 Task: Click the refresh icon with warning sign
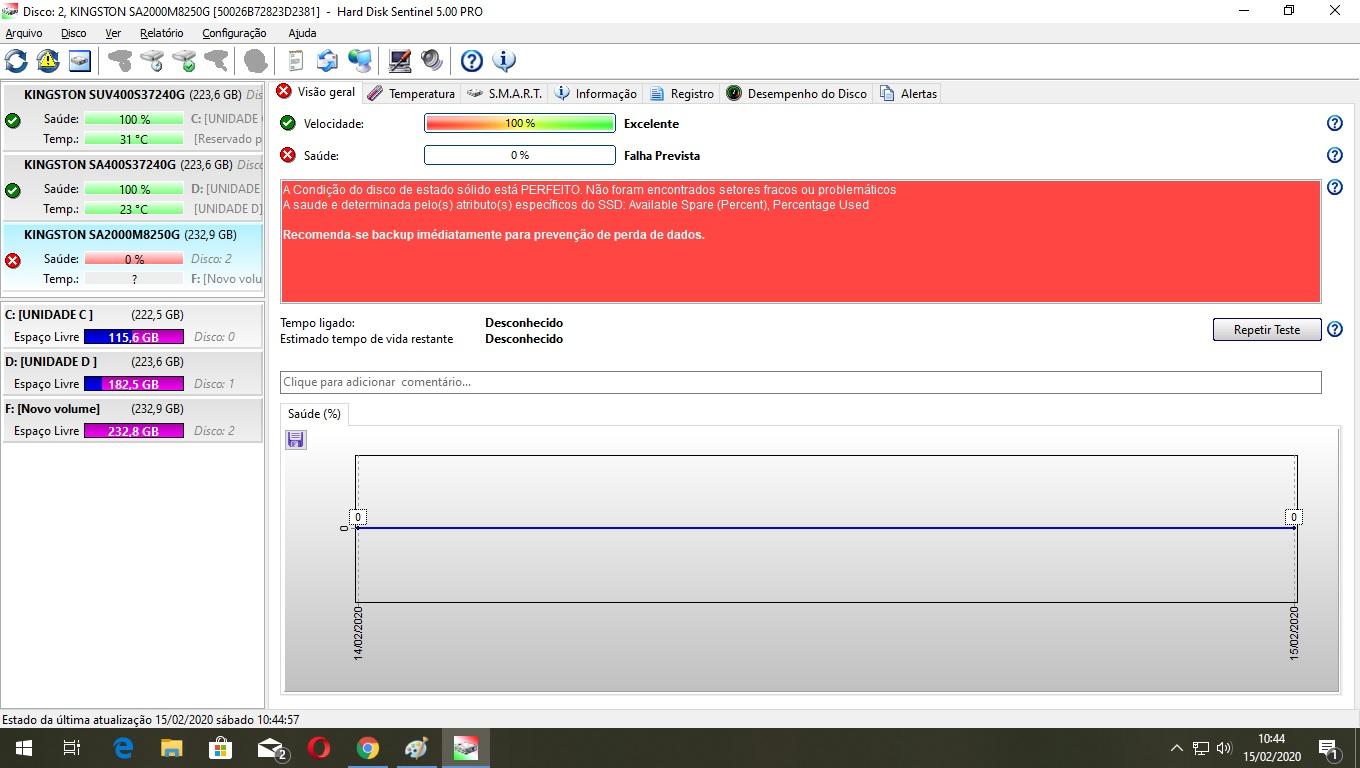pos(48,61)
